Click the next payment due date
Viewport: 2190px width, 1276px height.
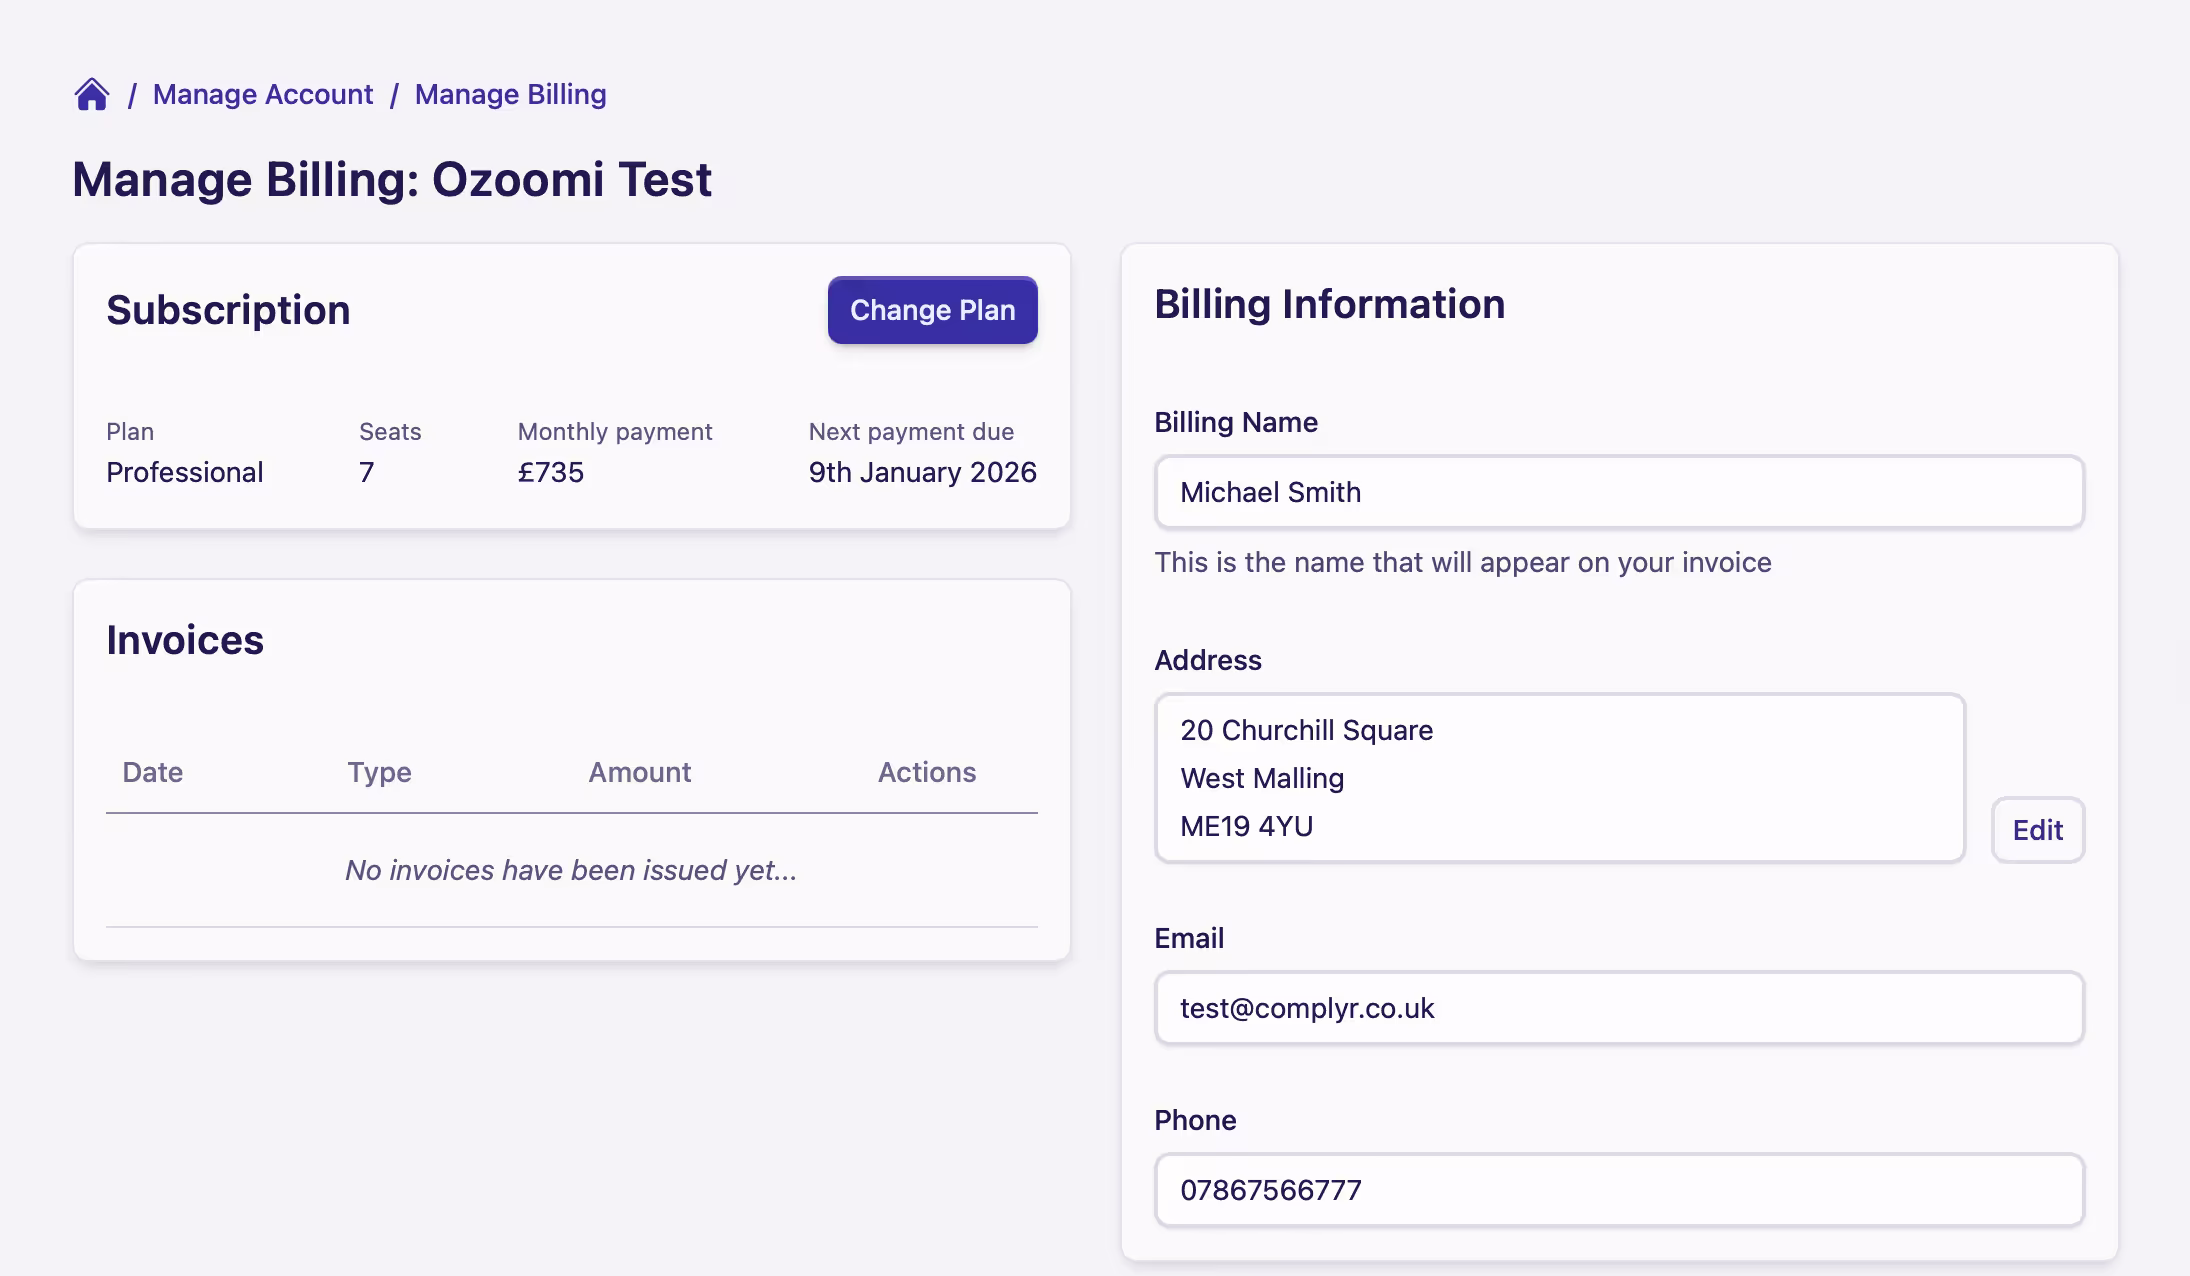pos(922,471)
